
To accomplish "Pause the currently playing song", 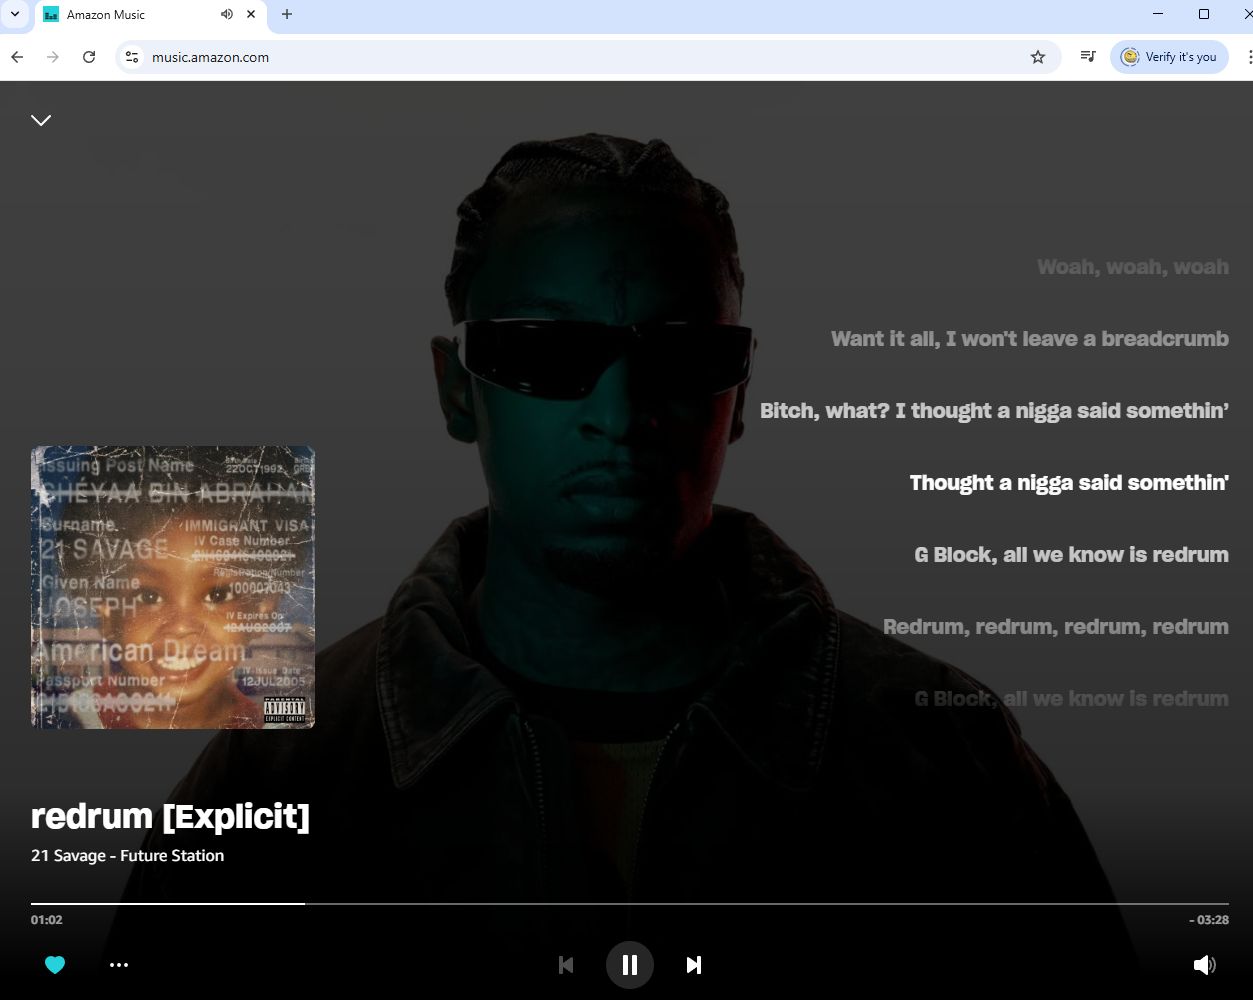I will click(629, 965).
